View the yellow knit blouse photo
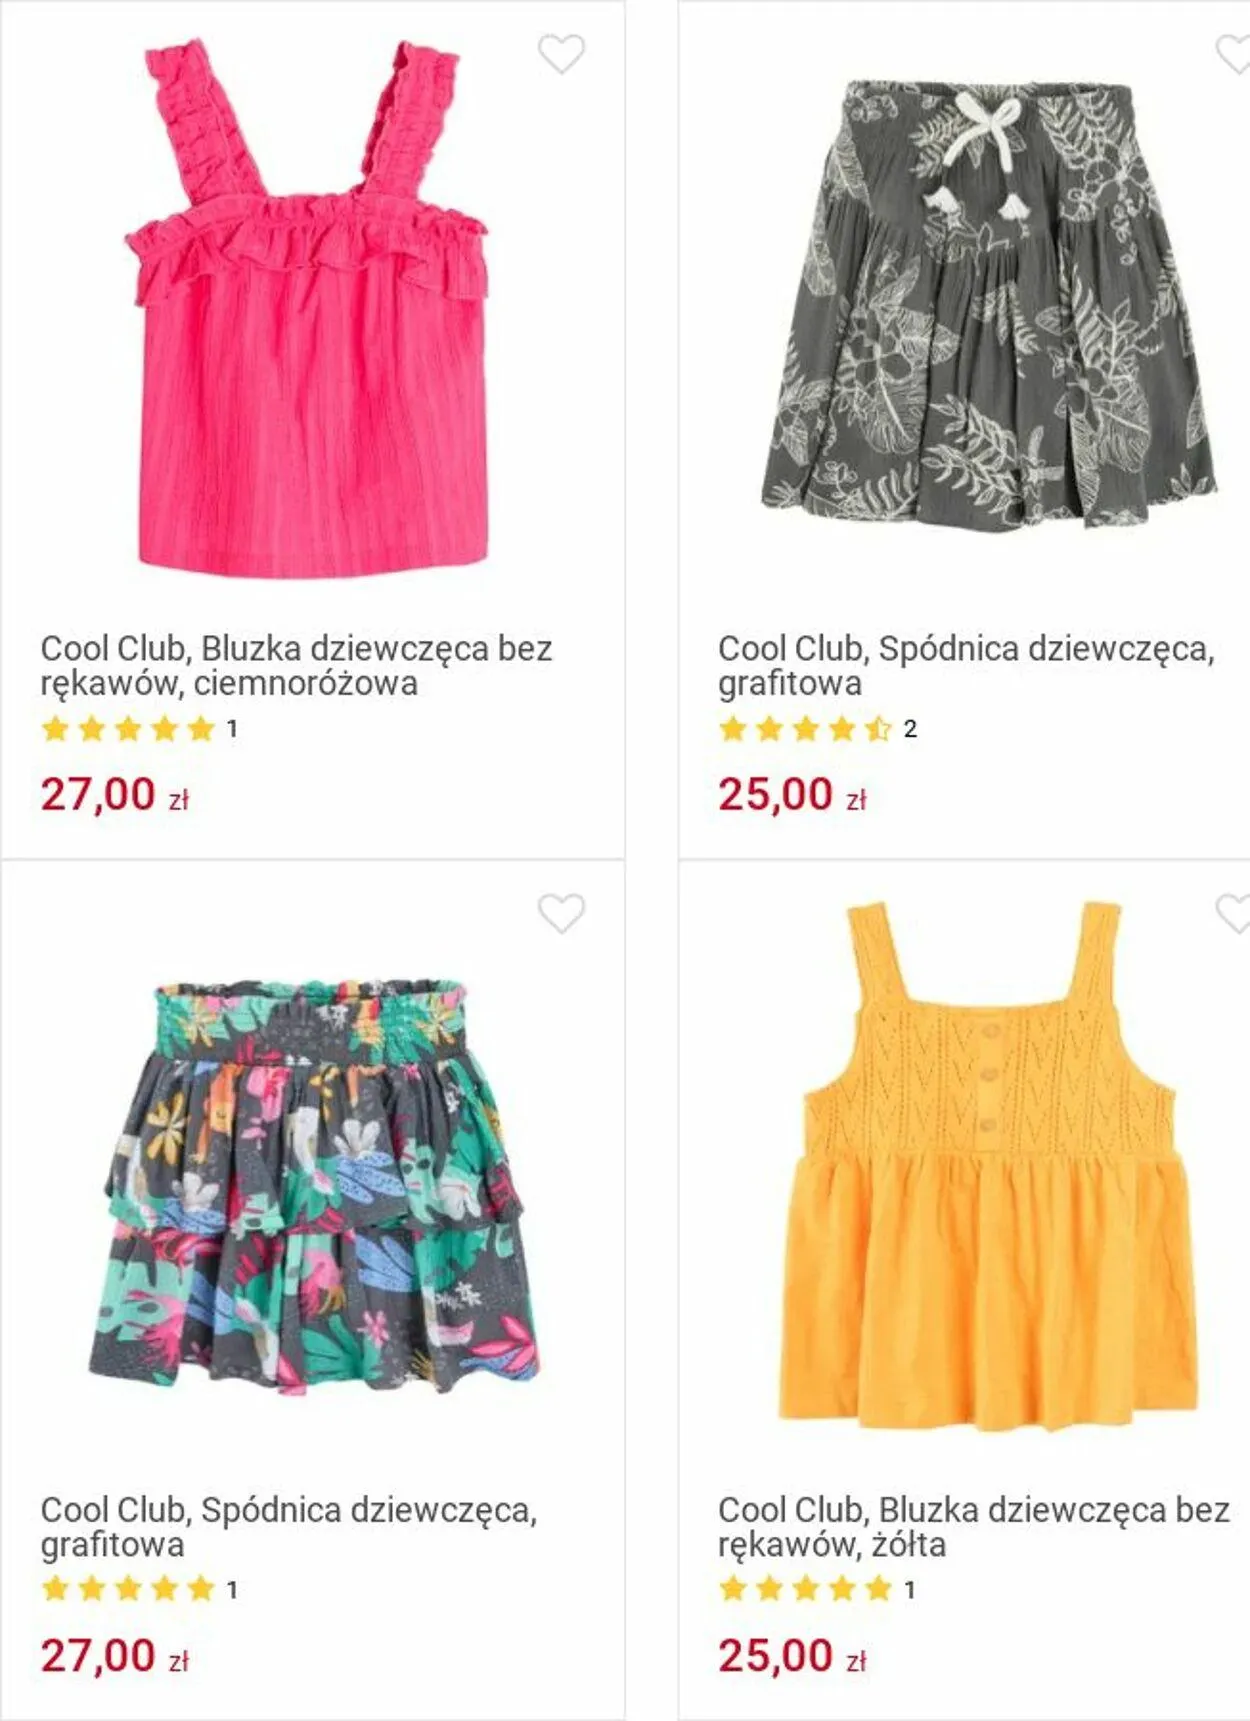The height and width of the screenshot is (1721, 1250). click(988, 1166)
